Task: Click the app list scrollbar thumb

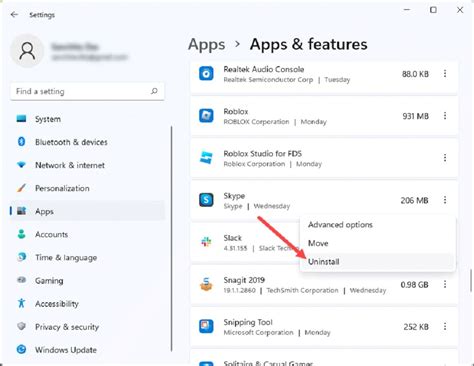Action: point(471,281)
